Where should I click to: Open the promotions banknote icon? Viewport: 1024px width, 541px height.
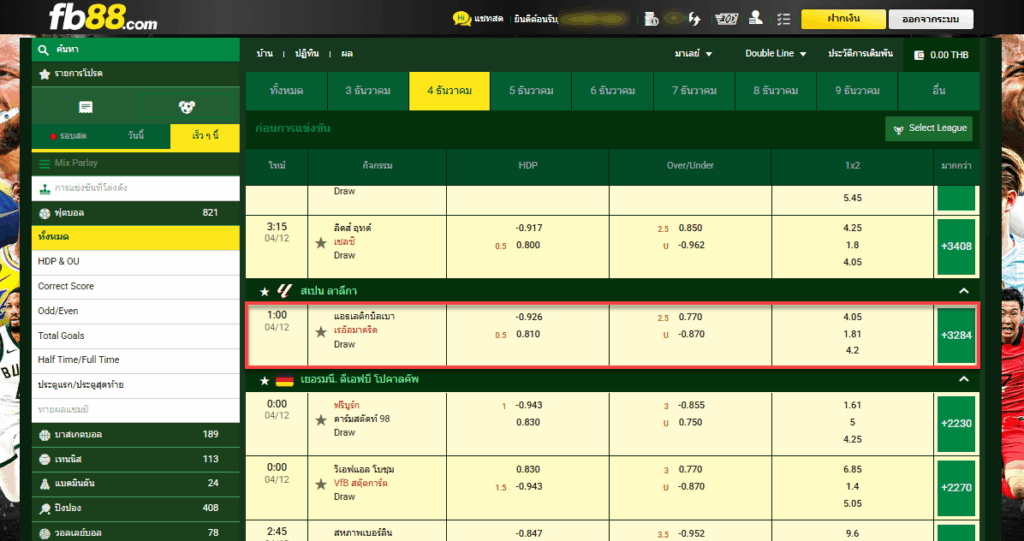click(x=726, y=19)
